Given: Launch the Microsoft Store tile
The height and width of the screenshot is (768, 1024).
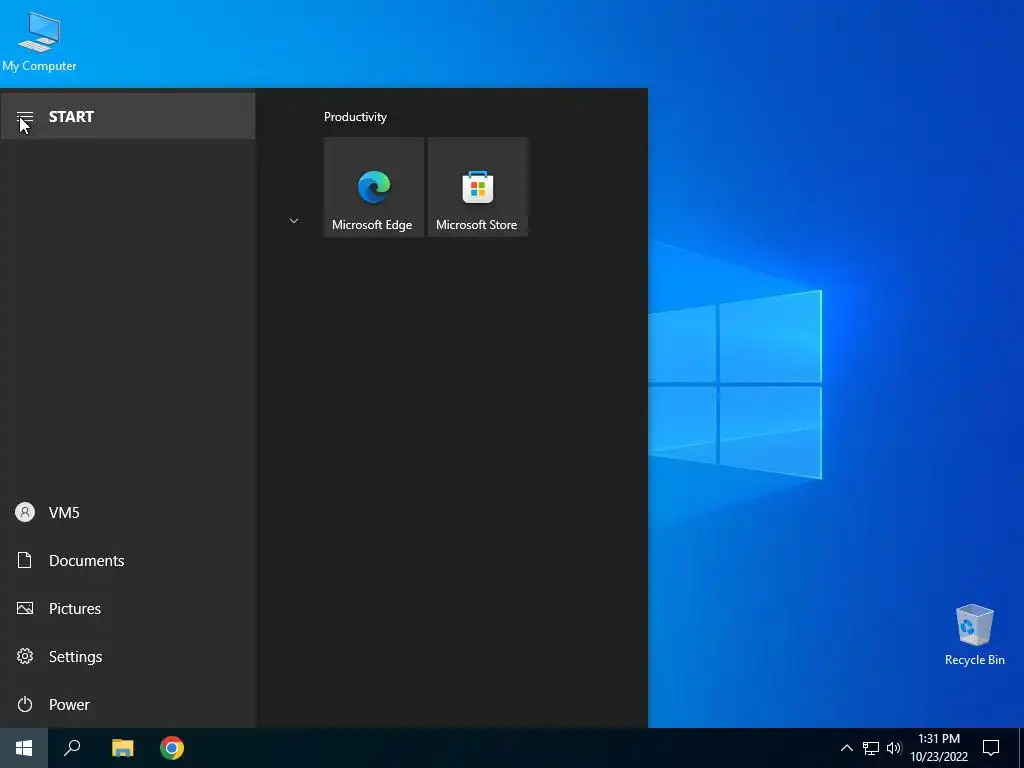Looking at the screenshot, I should tap(477, 187).
